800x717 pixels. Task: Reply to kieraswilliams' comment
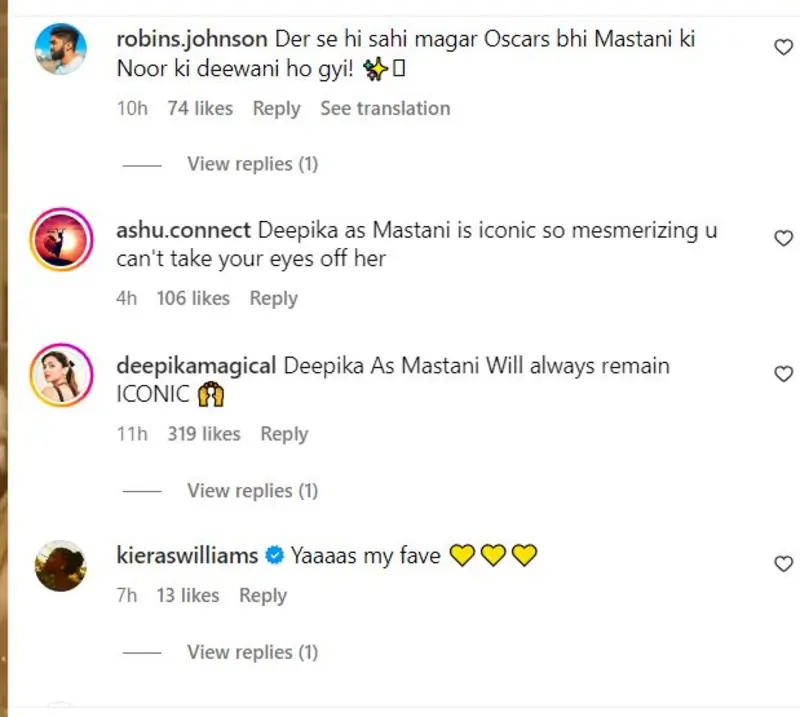click(x=262, y=595)
